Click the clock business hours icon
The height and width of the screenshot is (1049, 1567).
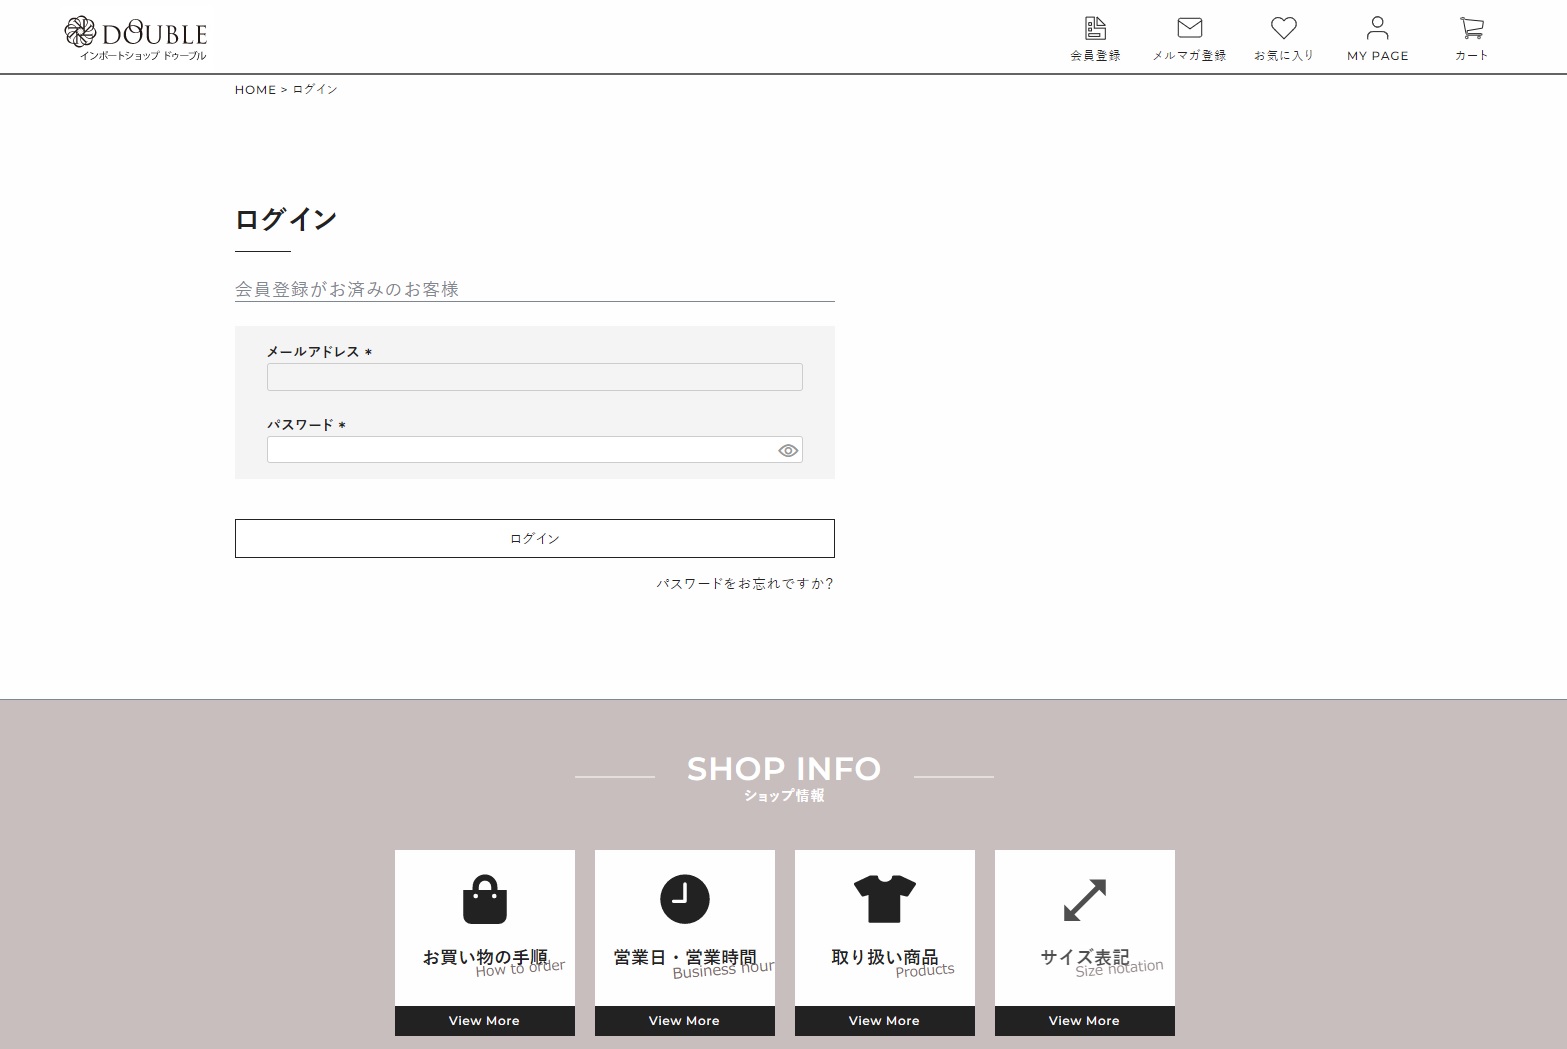pyautogui.click(x=685, y=899)
